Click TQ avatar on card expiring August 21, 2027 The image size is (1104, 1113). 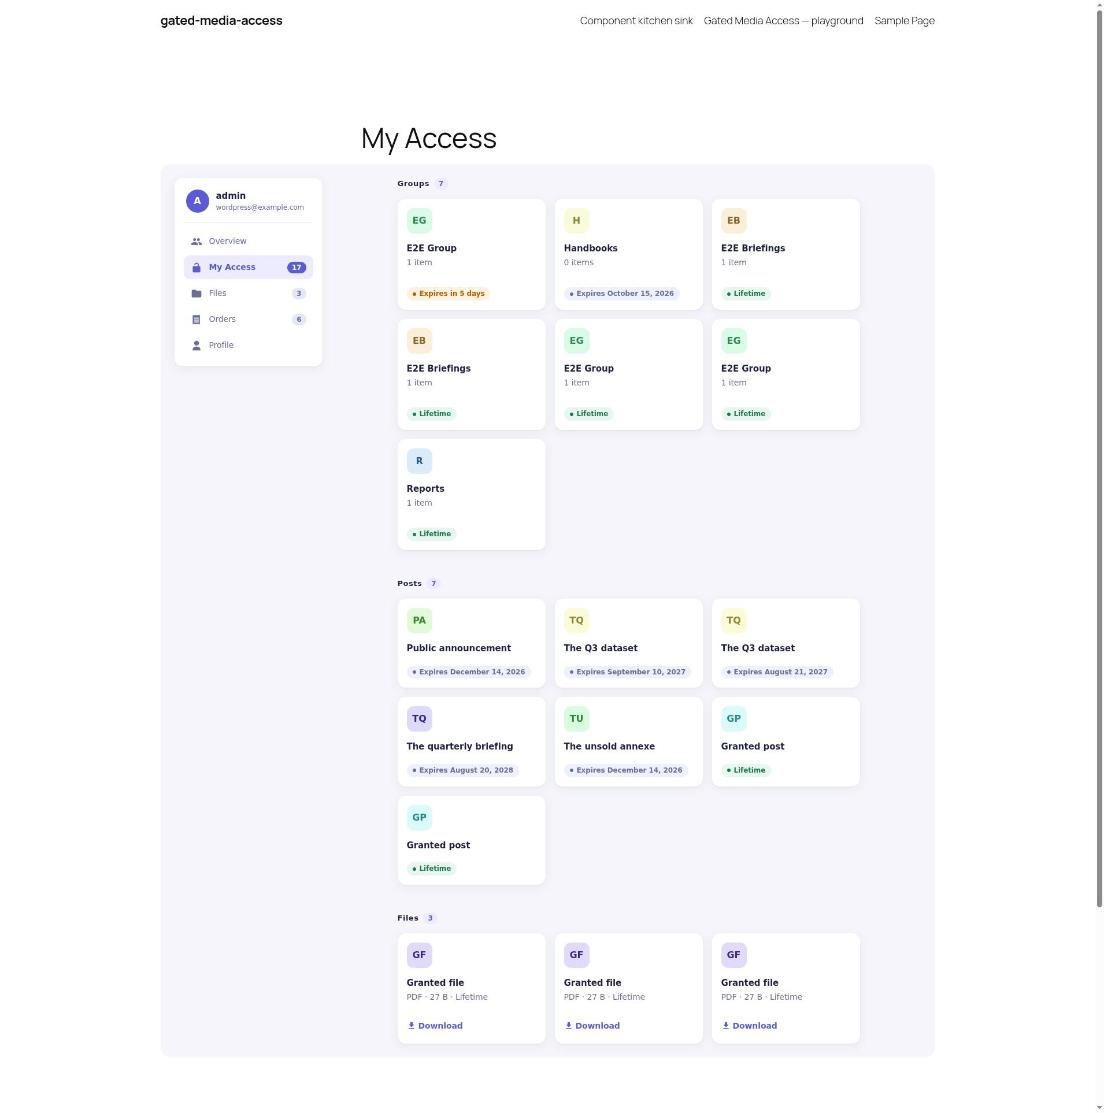pos(733,620)
